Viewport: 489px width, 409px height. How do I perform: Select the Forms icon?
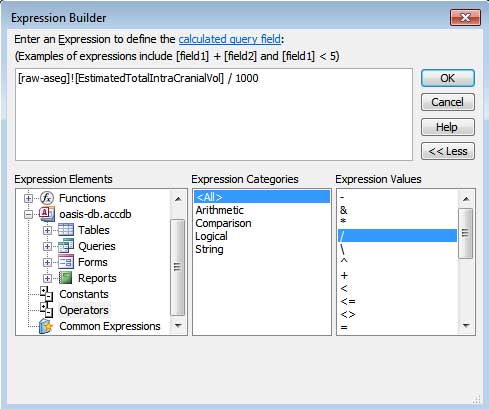click(x=66, y=262)
